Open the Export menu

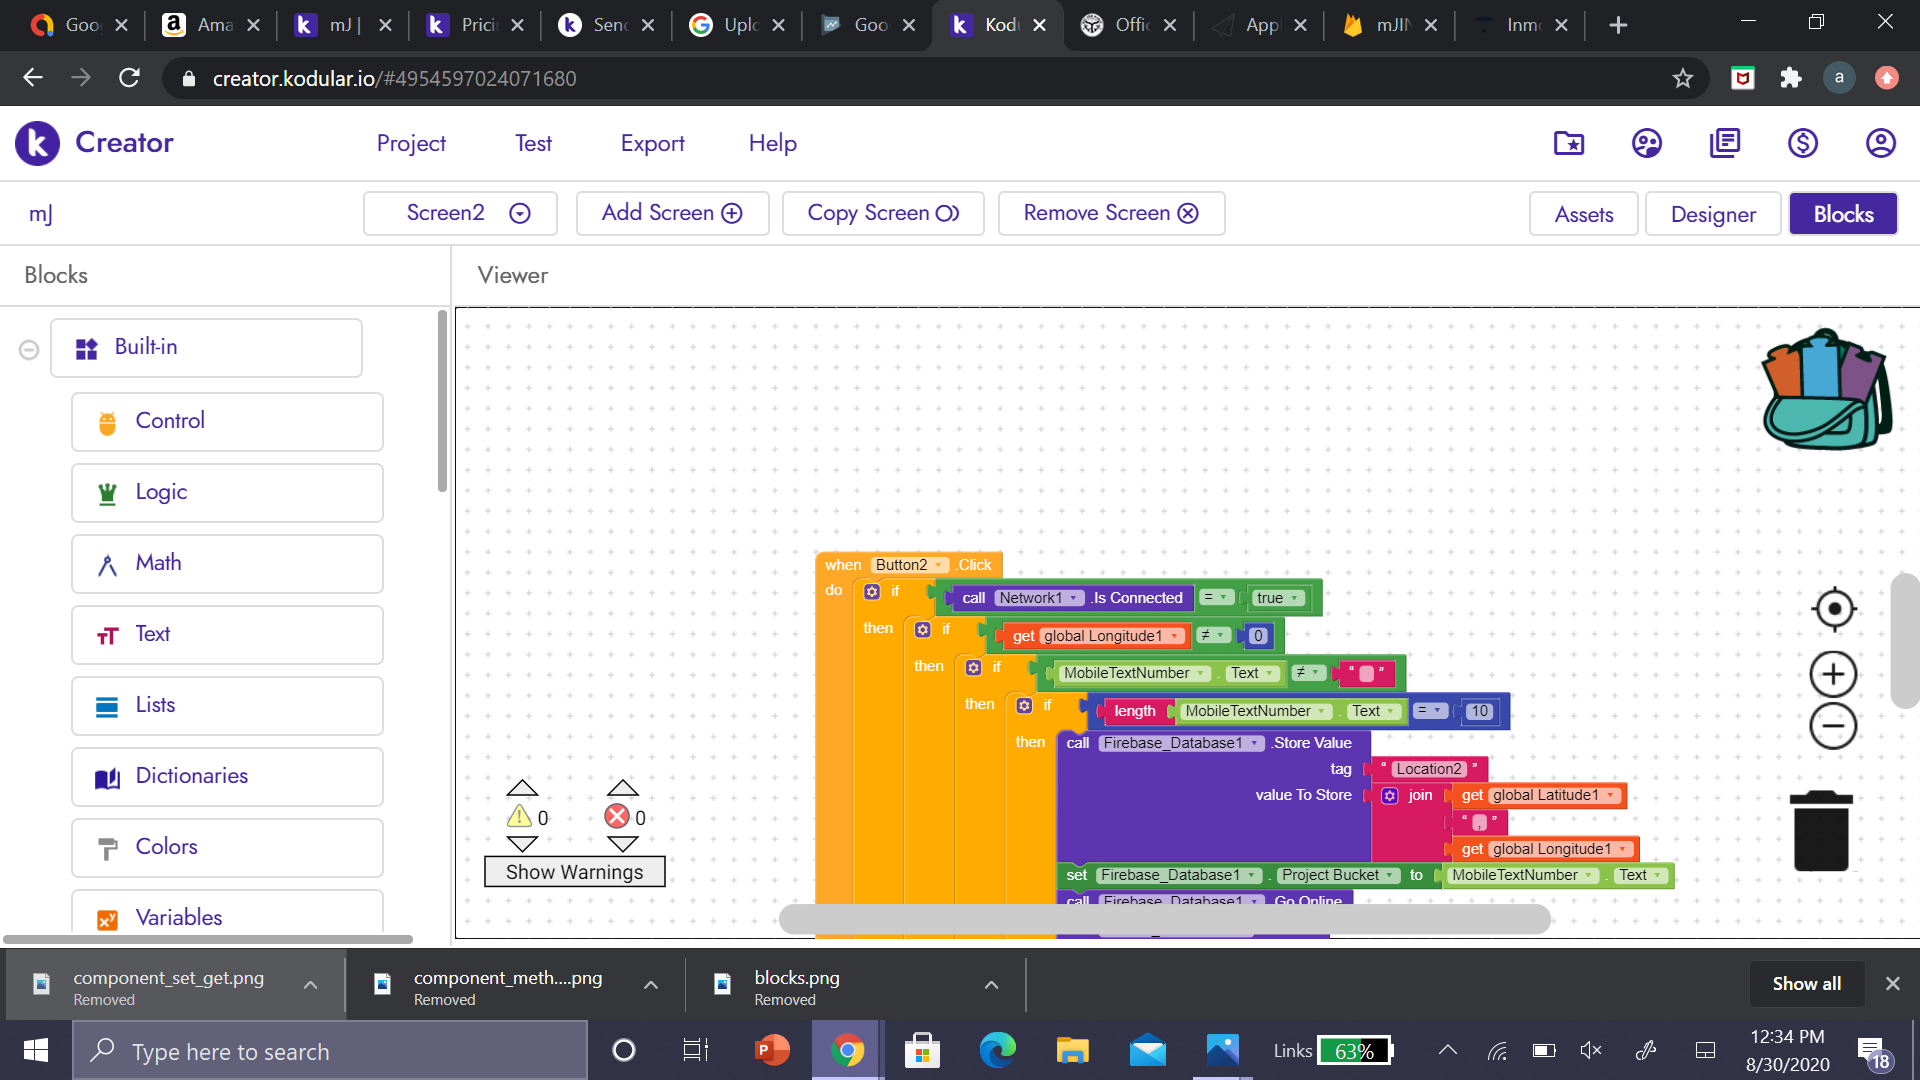tap(652, 143)
